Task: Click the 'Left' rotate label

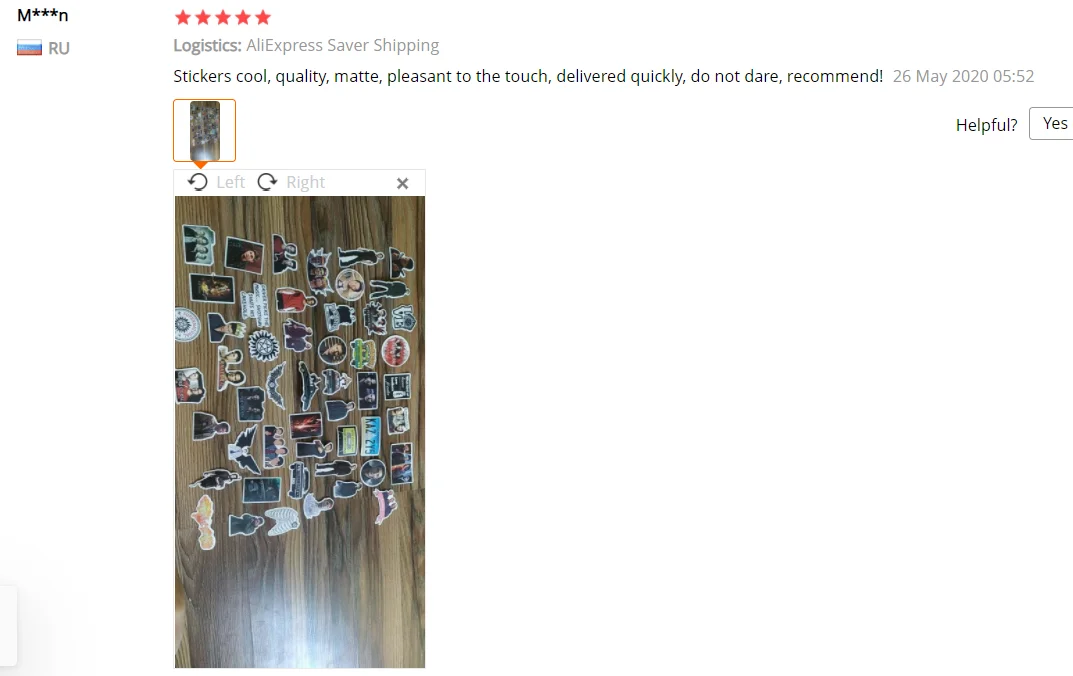Action: point(231,182)
